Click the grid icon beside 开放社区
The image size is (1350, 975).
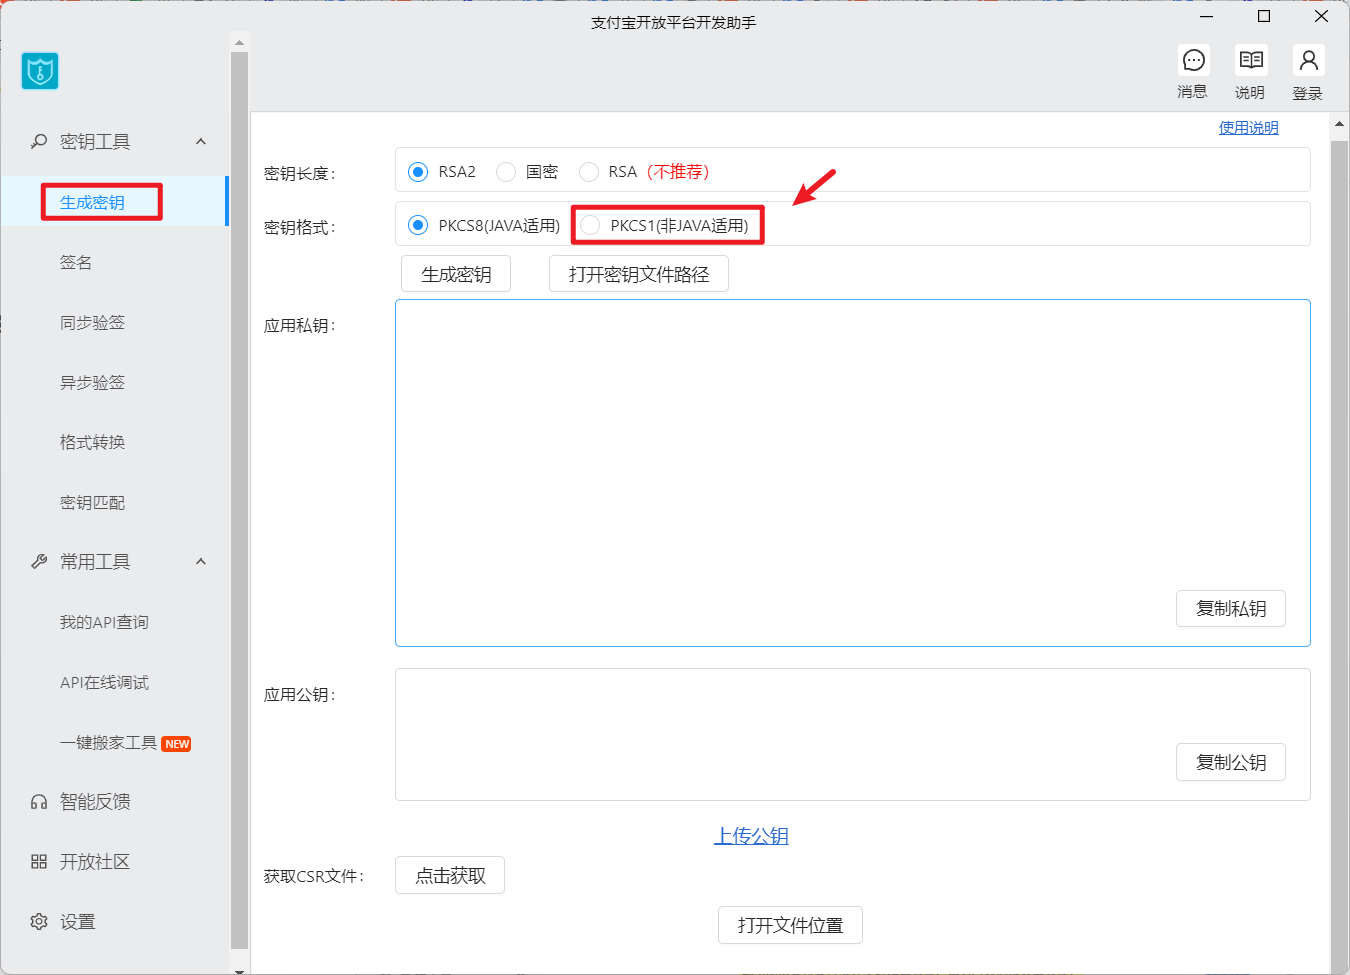pyautogui.click(x=39, y=861)
